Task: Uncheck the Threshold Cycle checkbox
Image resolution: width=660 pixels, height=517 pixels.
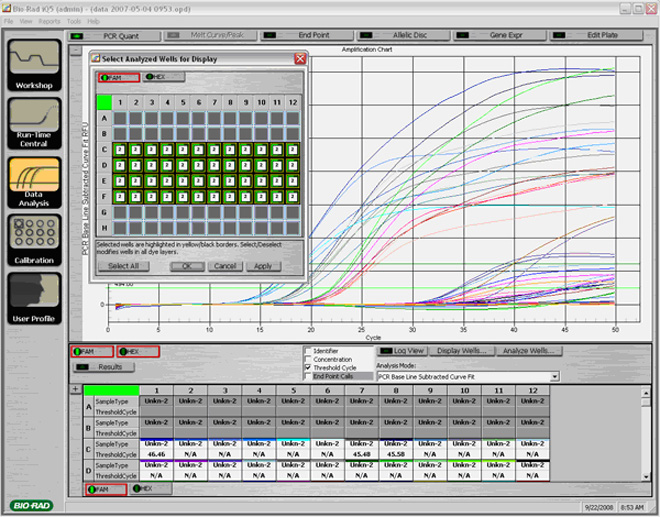Action: [x=308, y=368]
